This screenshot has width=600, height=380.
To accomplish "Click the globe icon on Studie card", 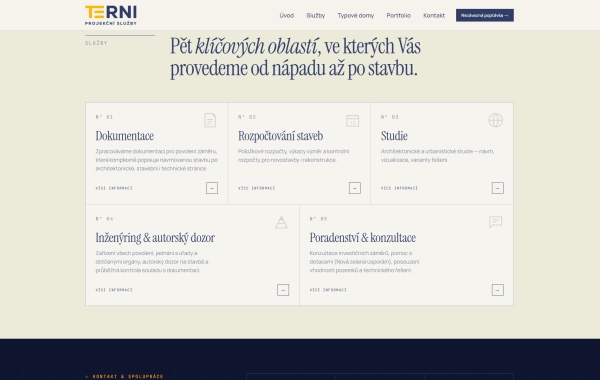I will point(496,120).
